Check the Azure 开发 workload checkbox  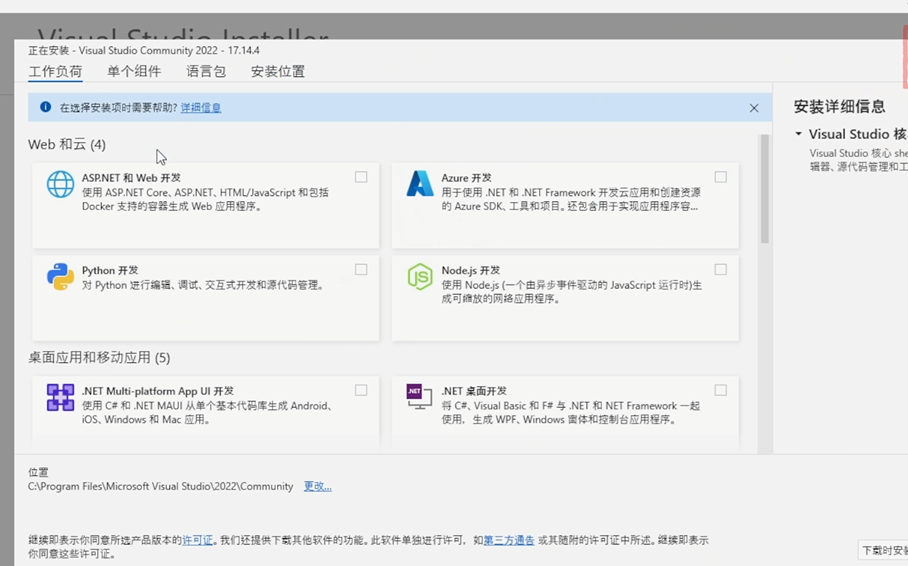[720, 177]
